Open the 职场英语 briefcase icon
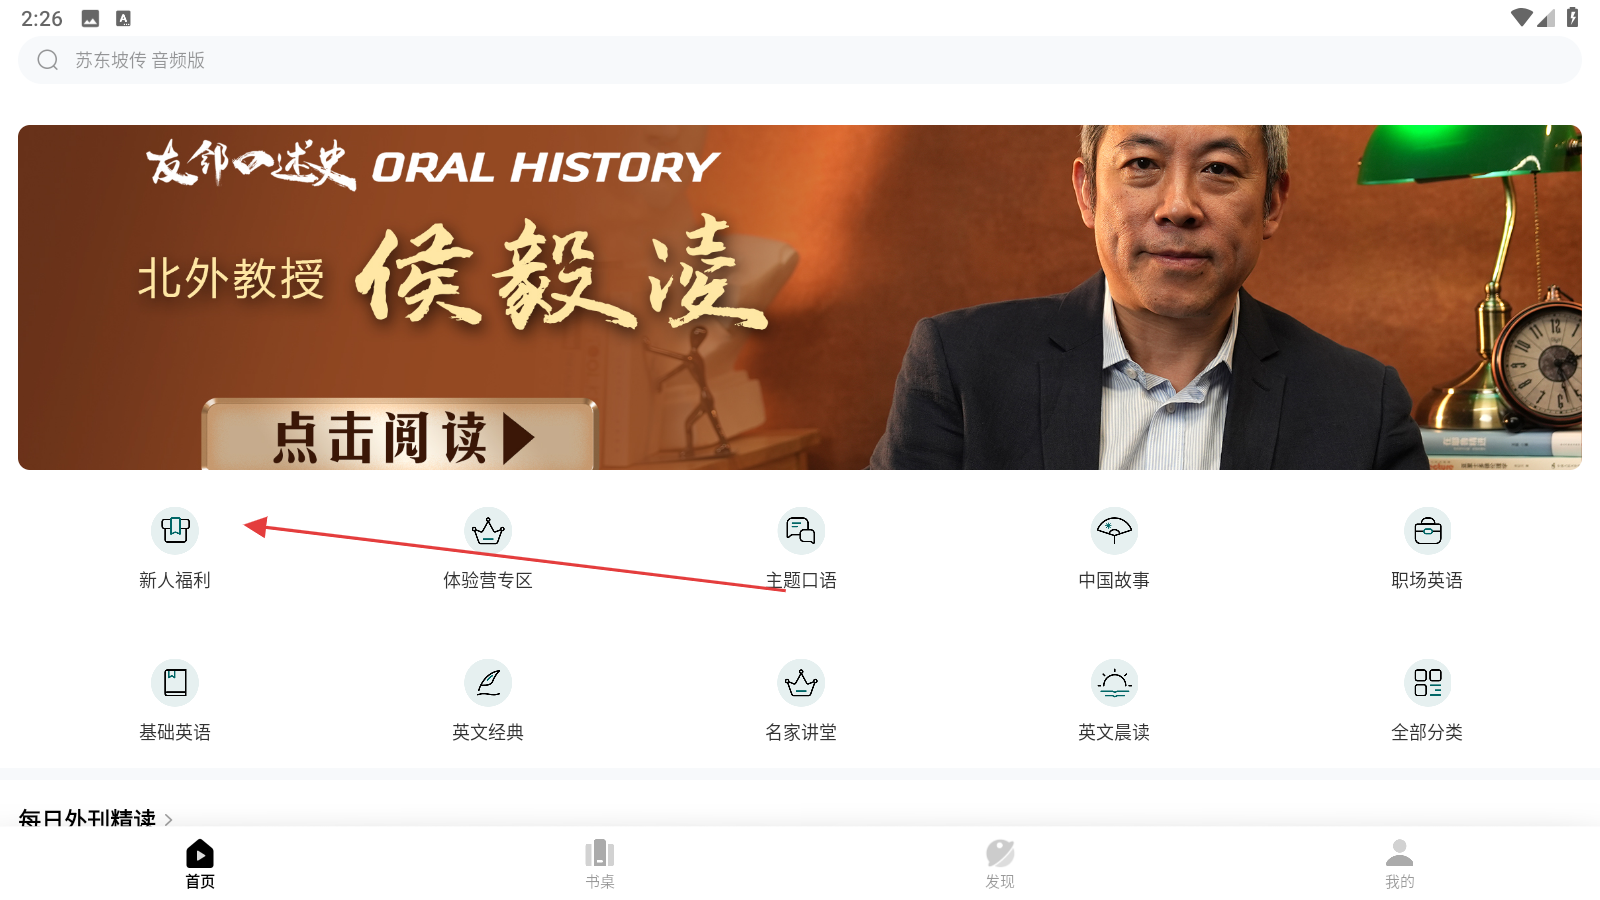Image resolution: width=1600 pixels, height=900 pixels. (x=1427, y=530)
